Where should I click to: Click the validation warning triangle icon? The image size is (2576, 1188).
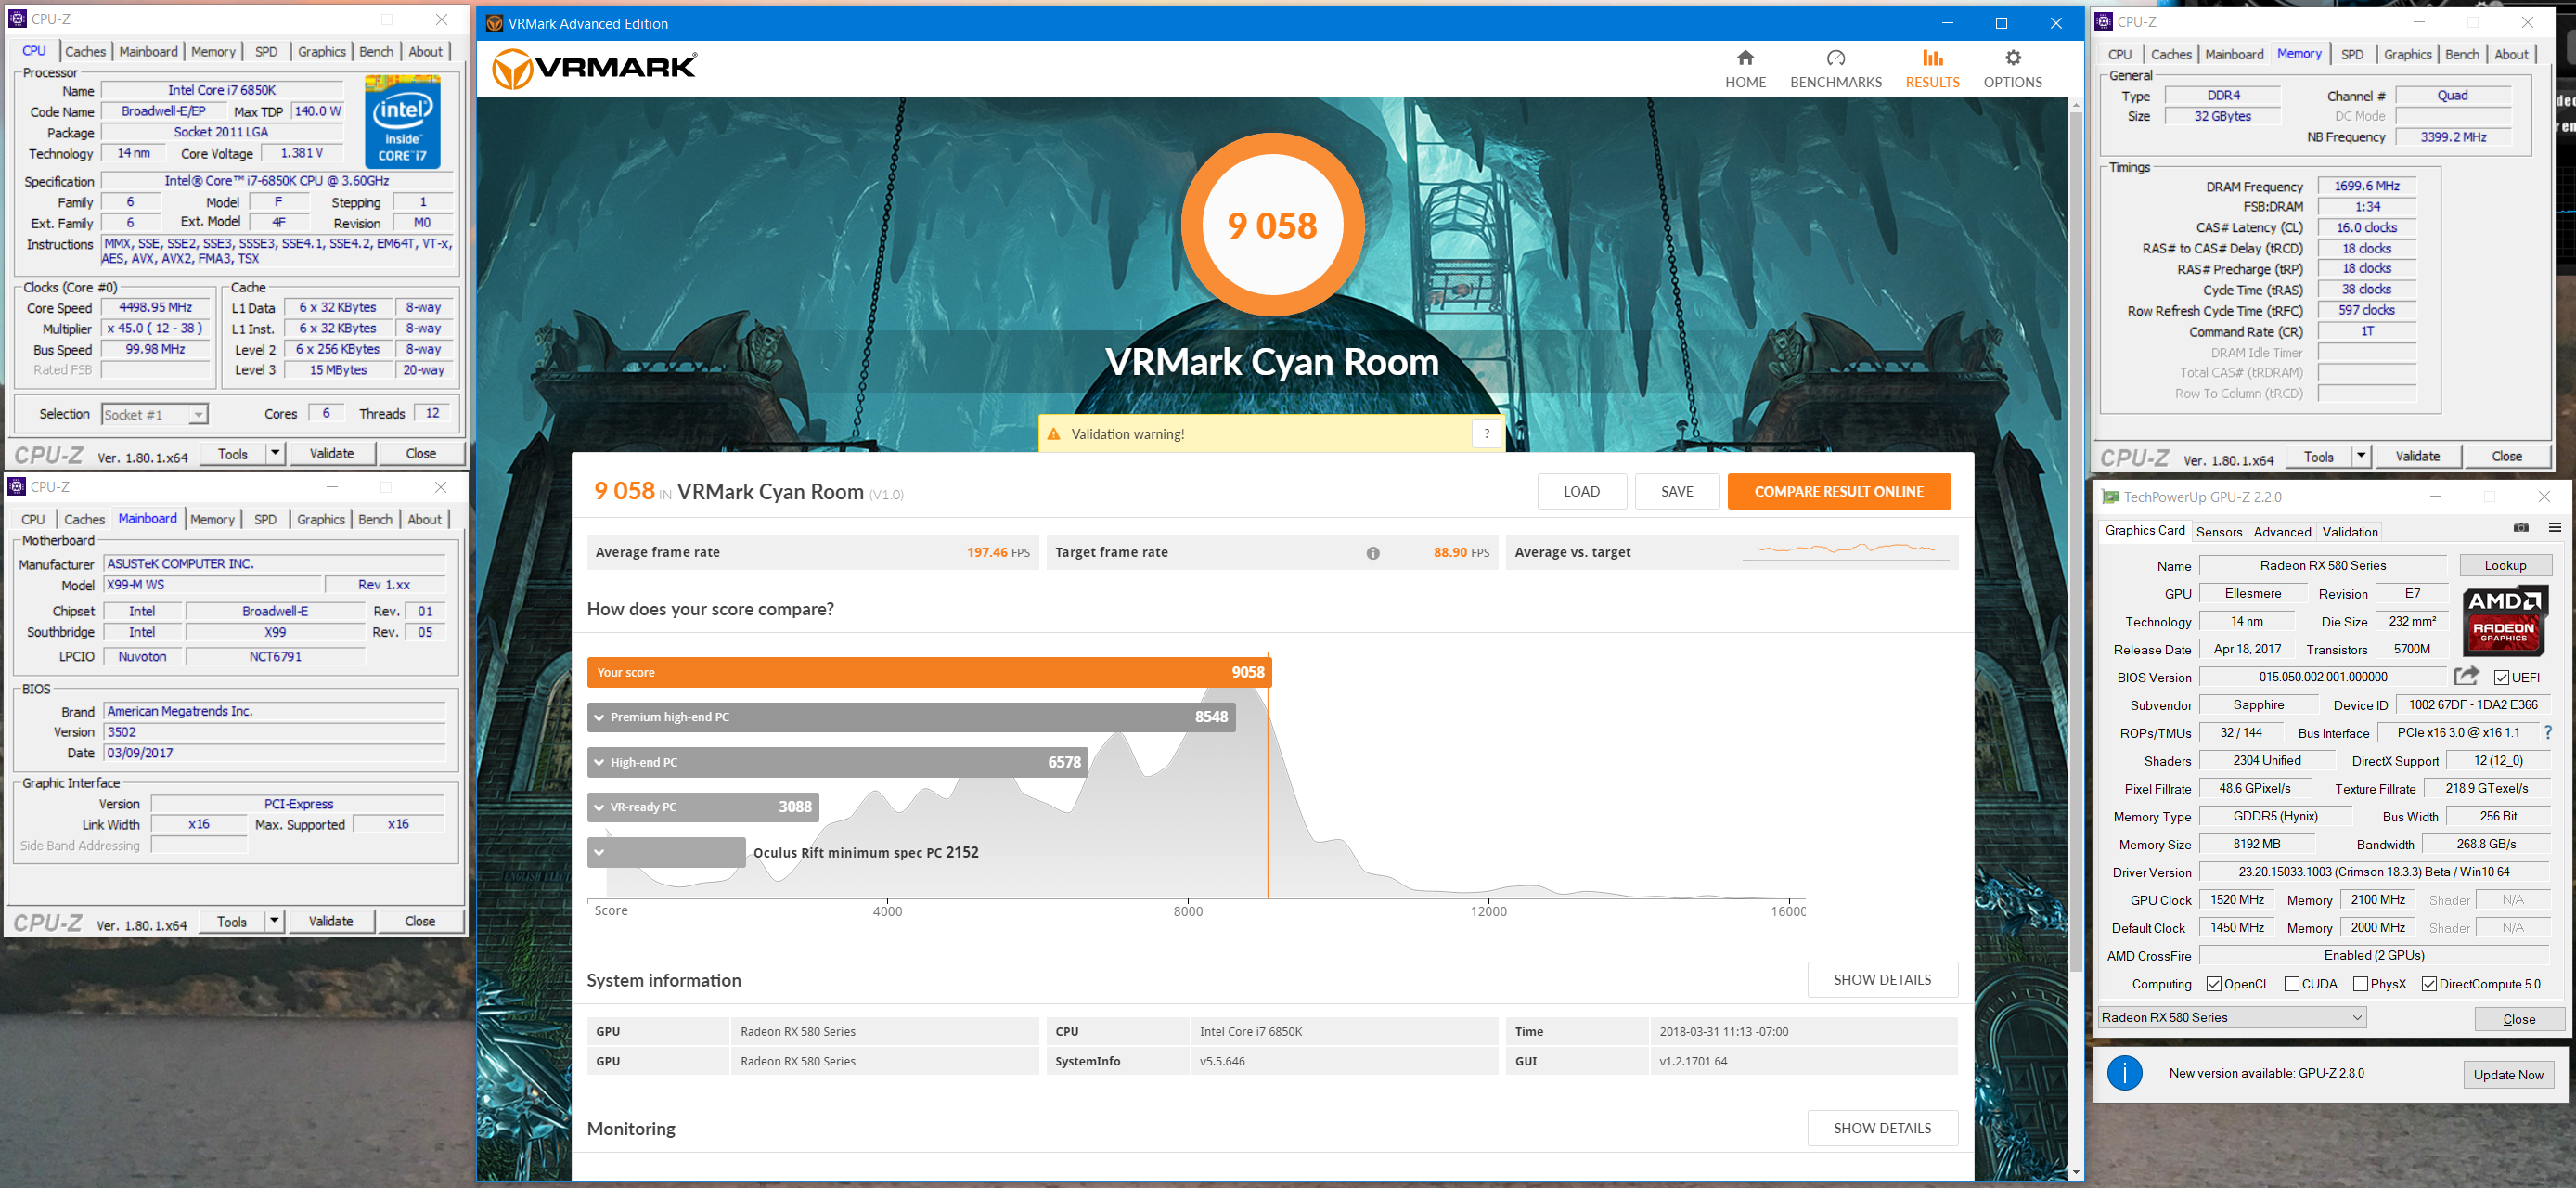point(1053,434)
